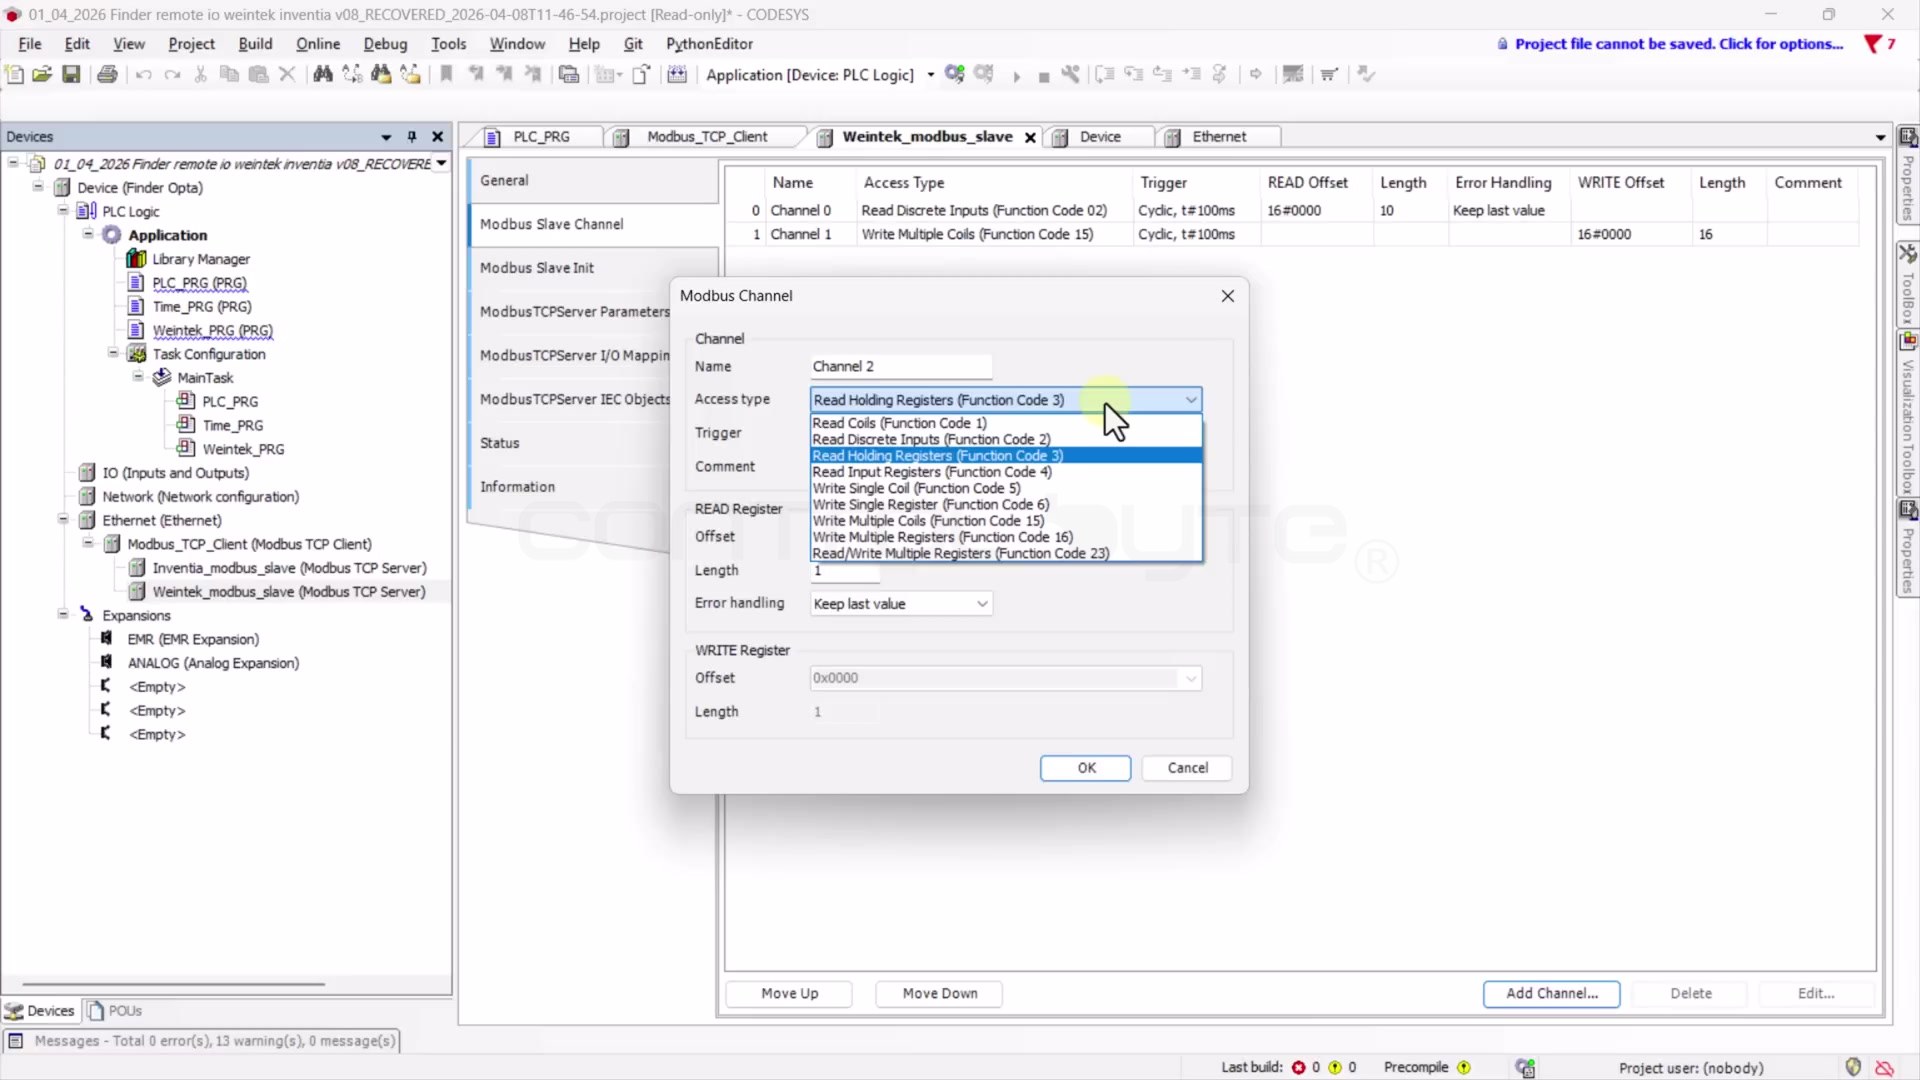
Task: Click the channel Name input field
Action: (901, 366)
